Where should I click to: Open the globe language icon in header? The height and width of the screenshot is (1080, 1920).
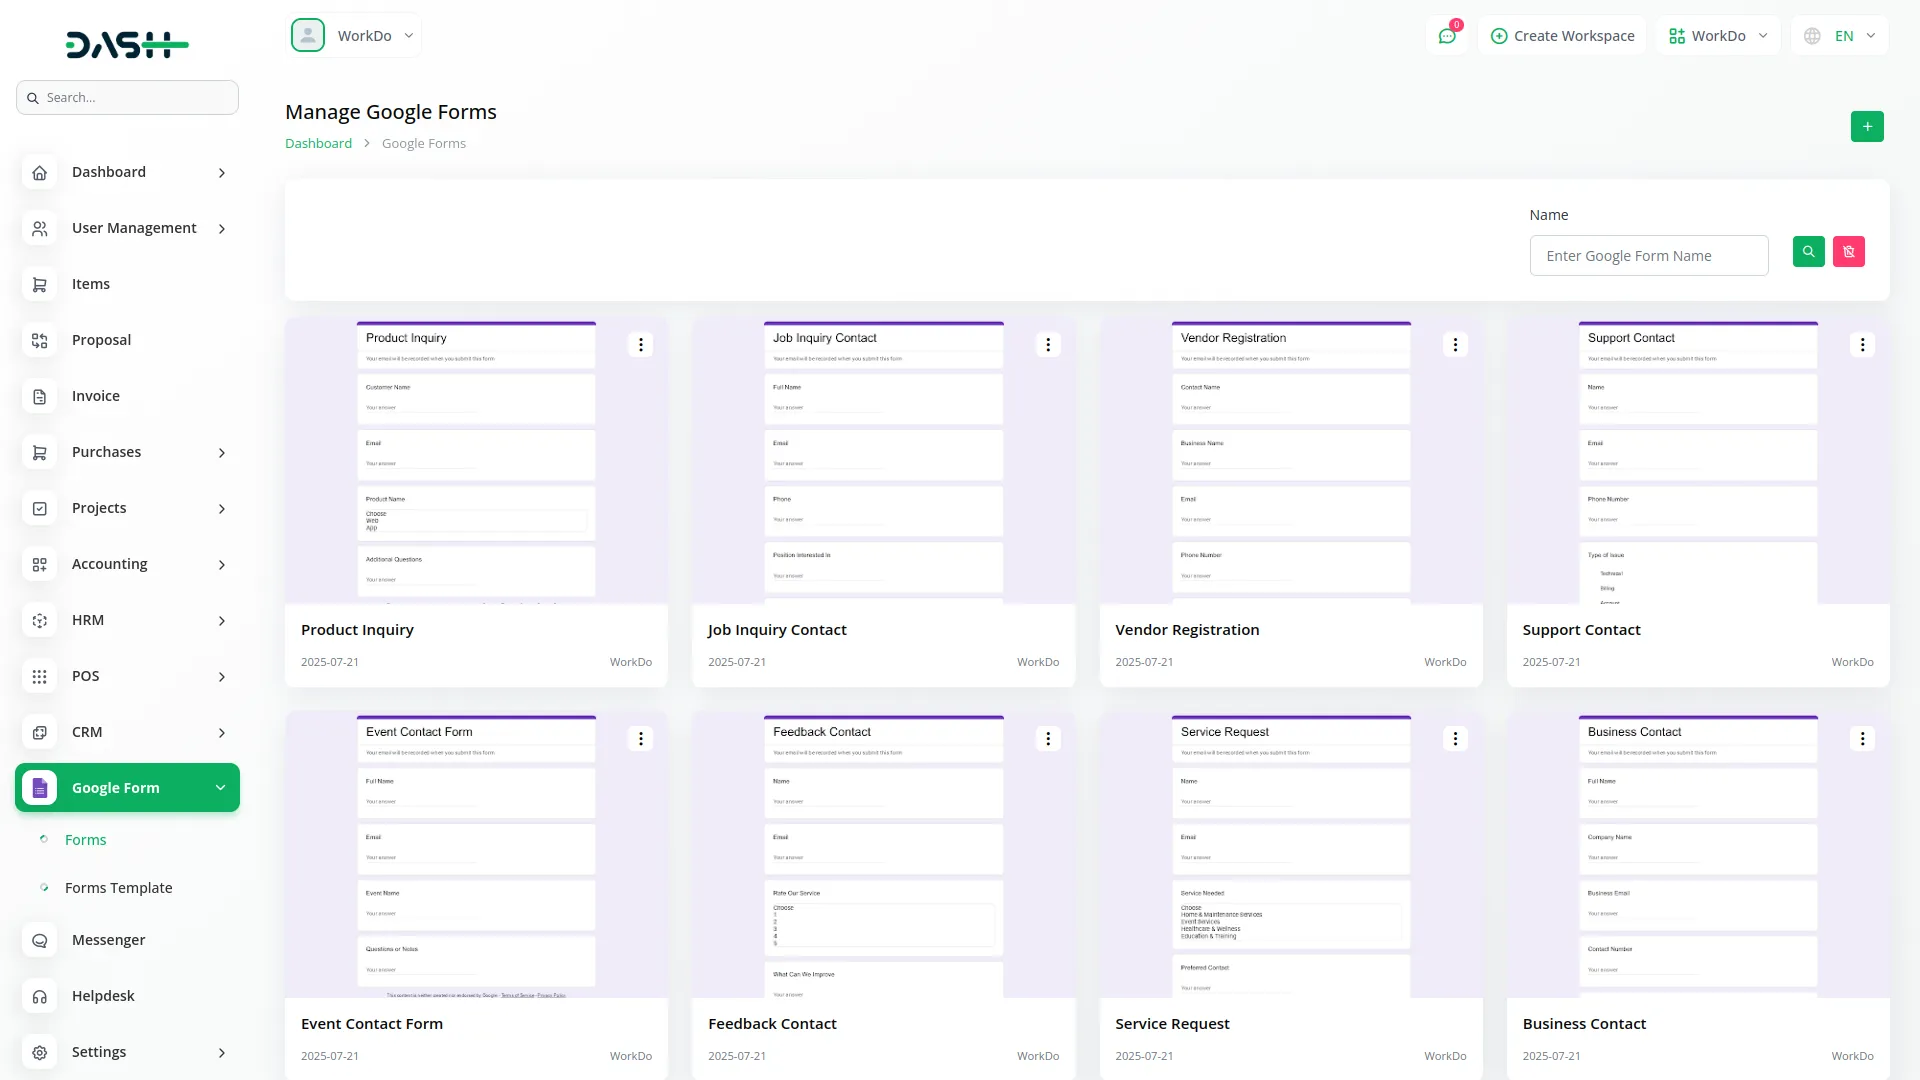coord(1812,35)
